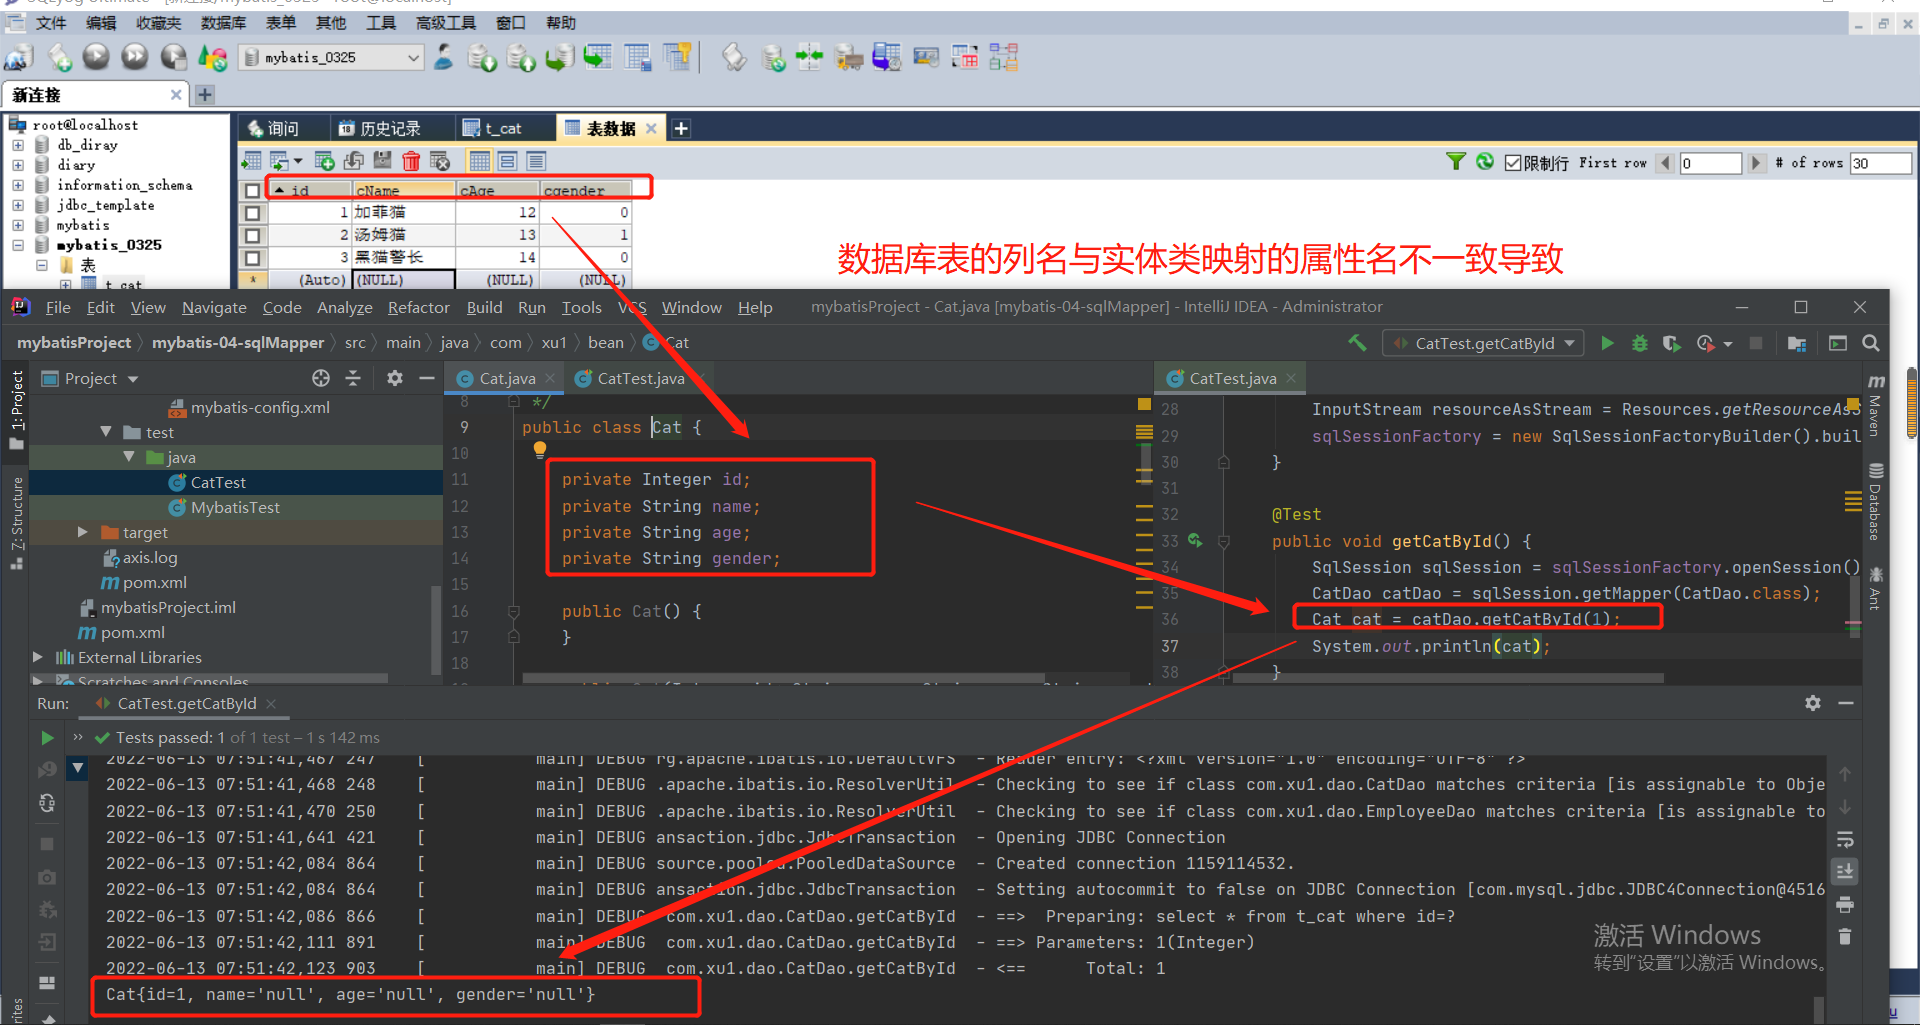The height and width of the screenshot is (1025, 1920).
Task: Click the save icon in SQLyog table toolbar
Action: coord(382,161)
